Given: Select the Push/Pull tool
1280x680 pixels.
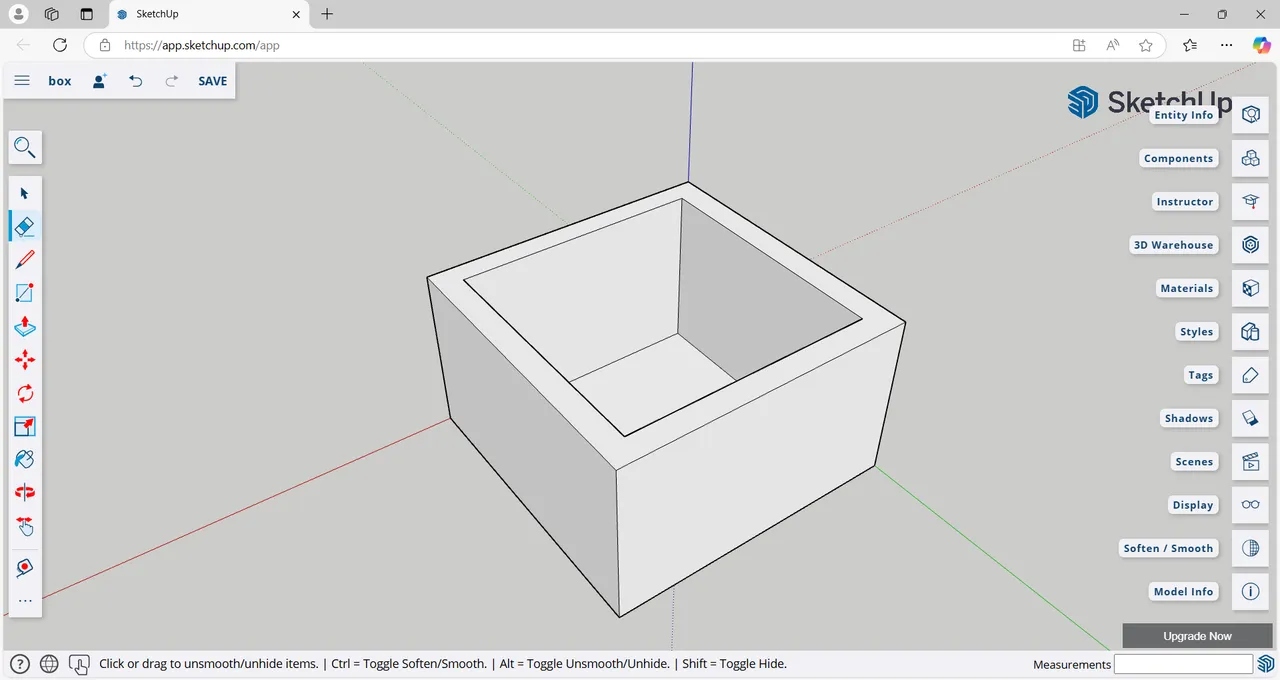Looking at the screenshot, I should (x=25, y=326).
